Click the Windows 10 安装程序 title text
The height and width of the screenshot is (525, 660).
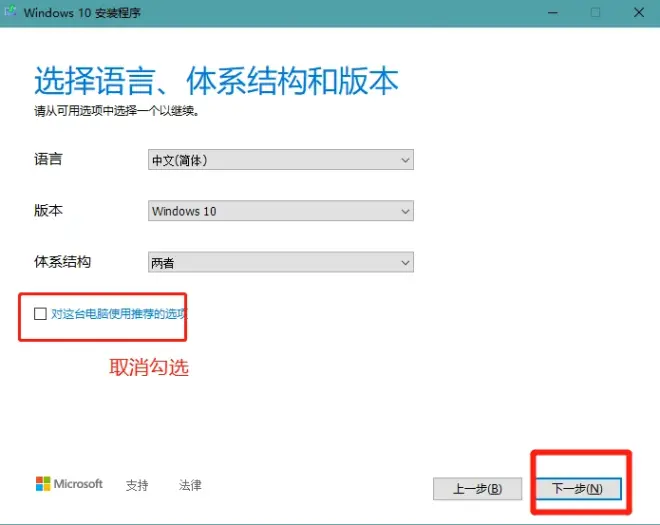82,13
